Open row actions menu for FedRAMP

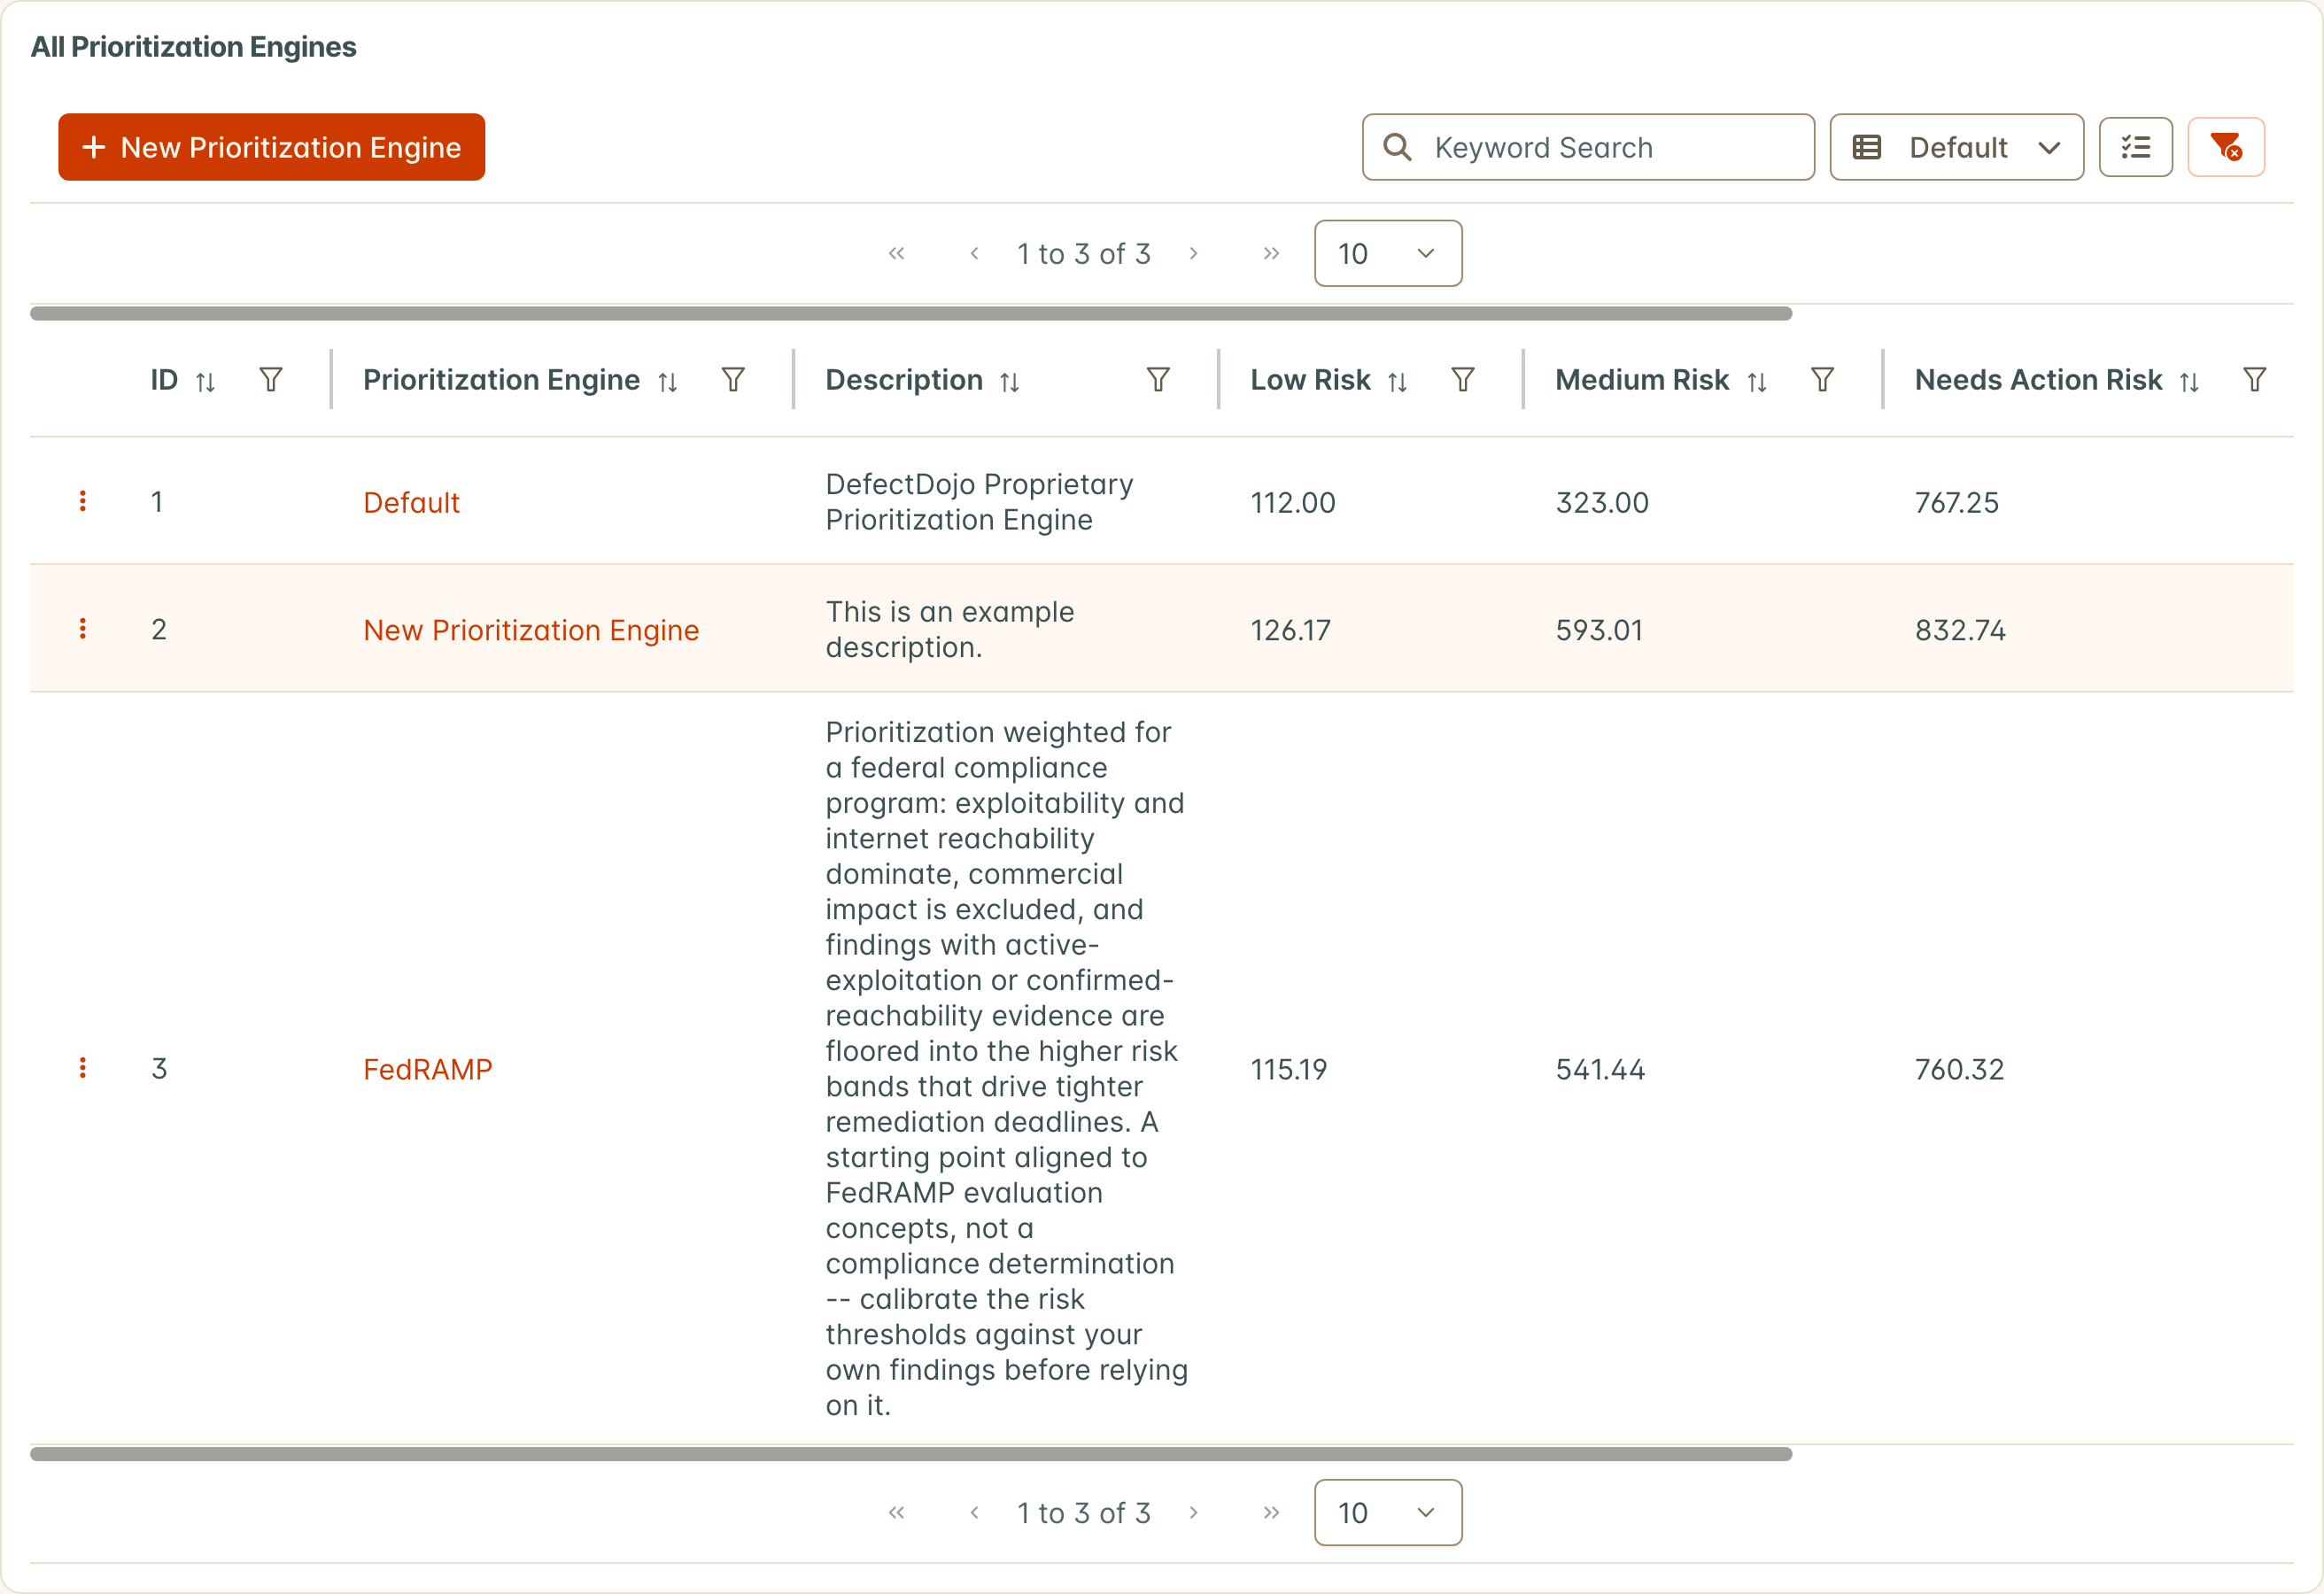click(83, 1068)
